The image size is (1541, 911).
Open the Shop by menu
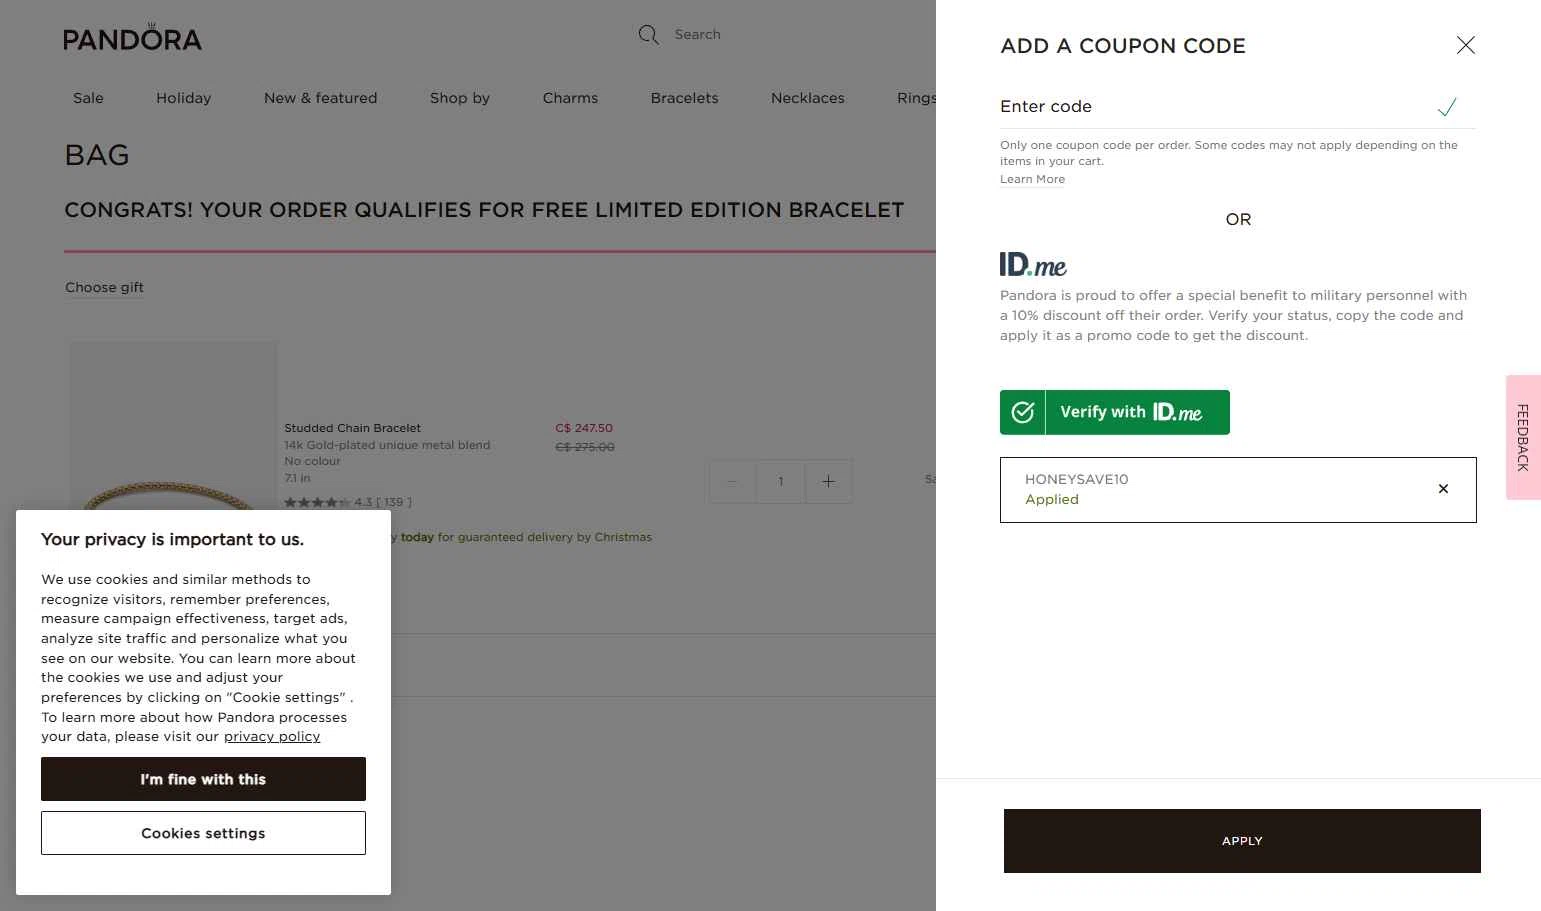coord(460,98)
